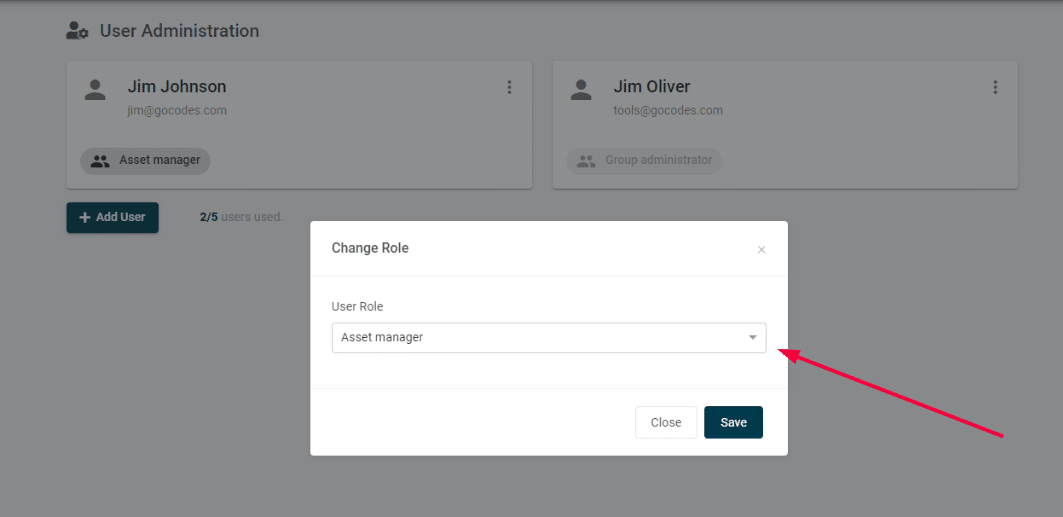Viewport: 1063px width, 517px height.
Task: Click the 2/5 users used counter
Action: click(x=241, y=217)
